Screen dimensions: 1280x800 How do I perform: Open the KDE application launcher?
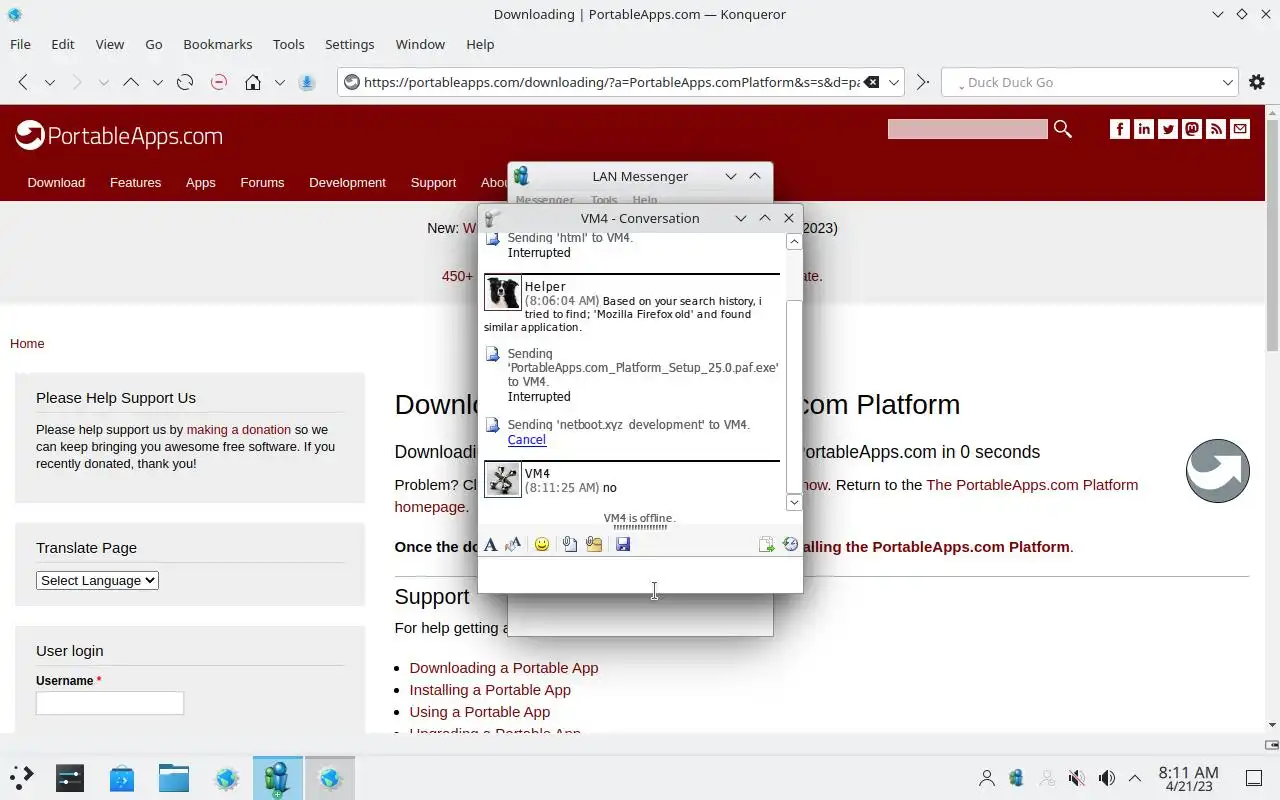pos(21,778)
